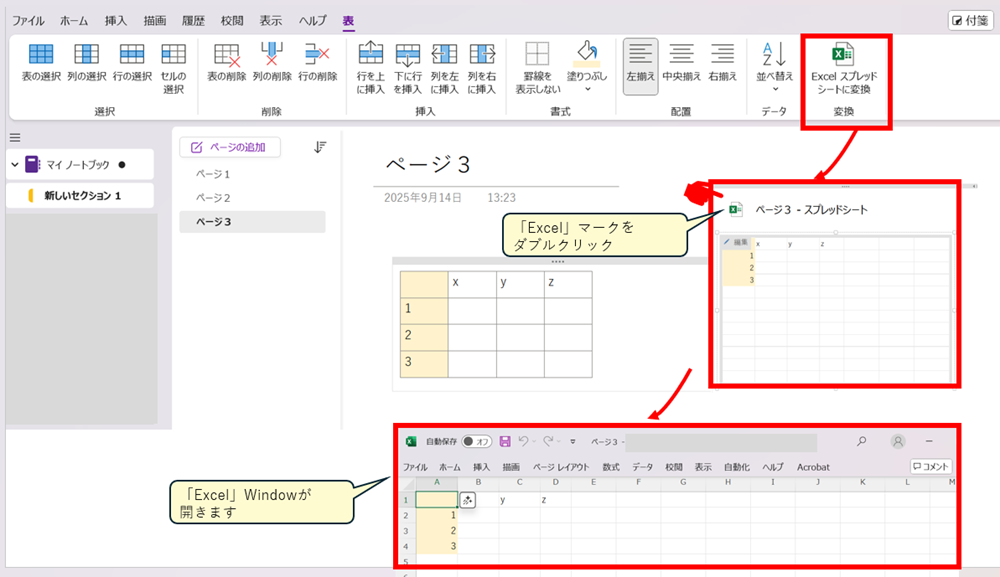Click the date 2025年9月14日
The width and height of the screenshot is (1000, 577).
click(x=423, y=198)
